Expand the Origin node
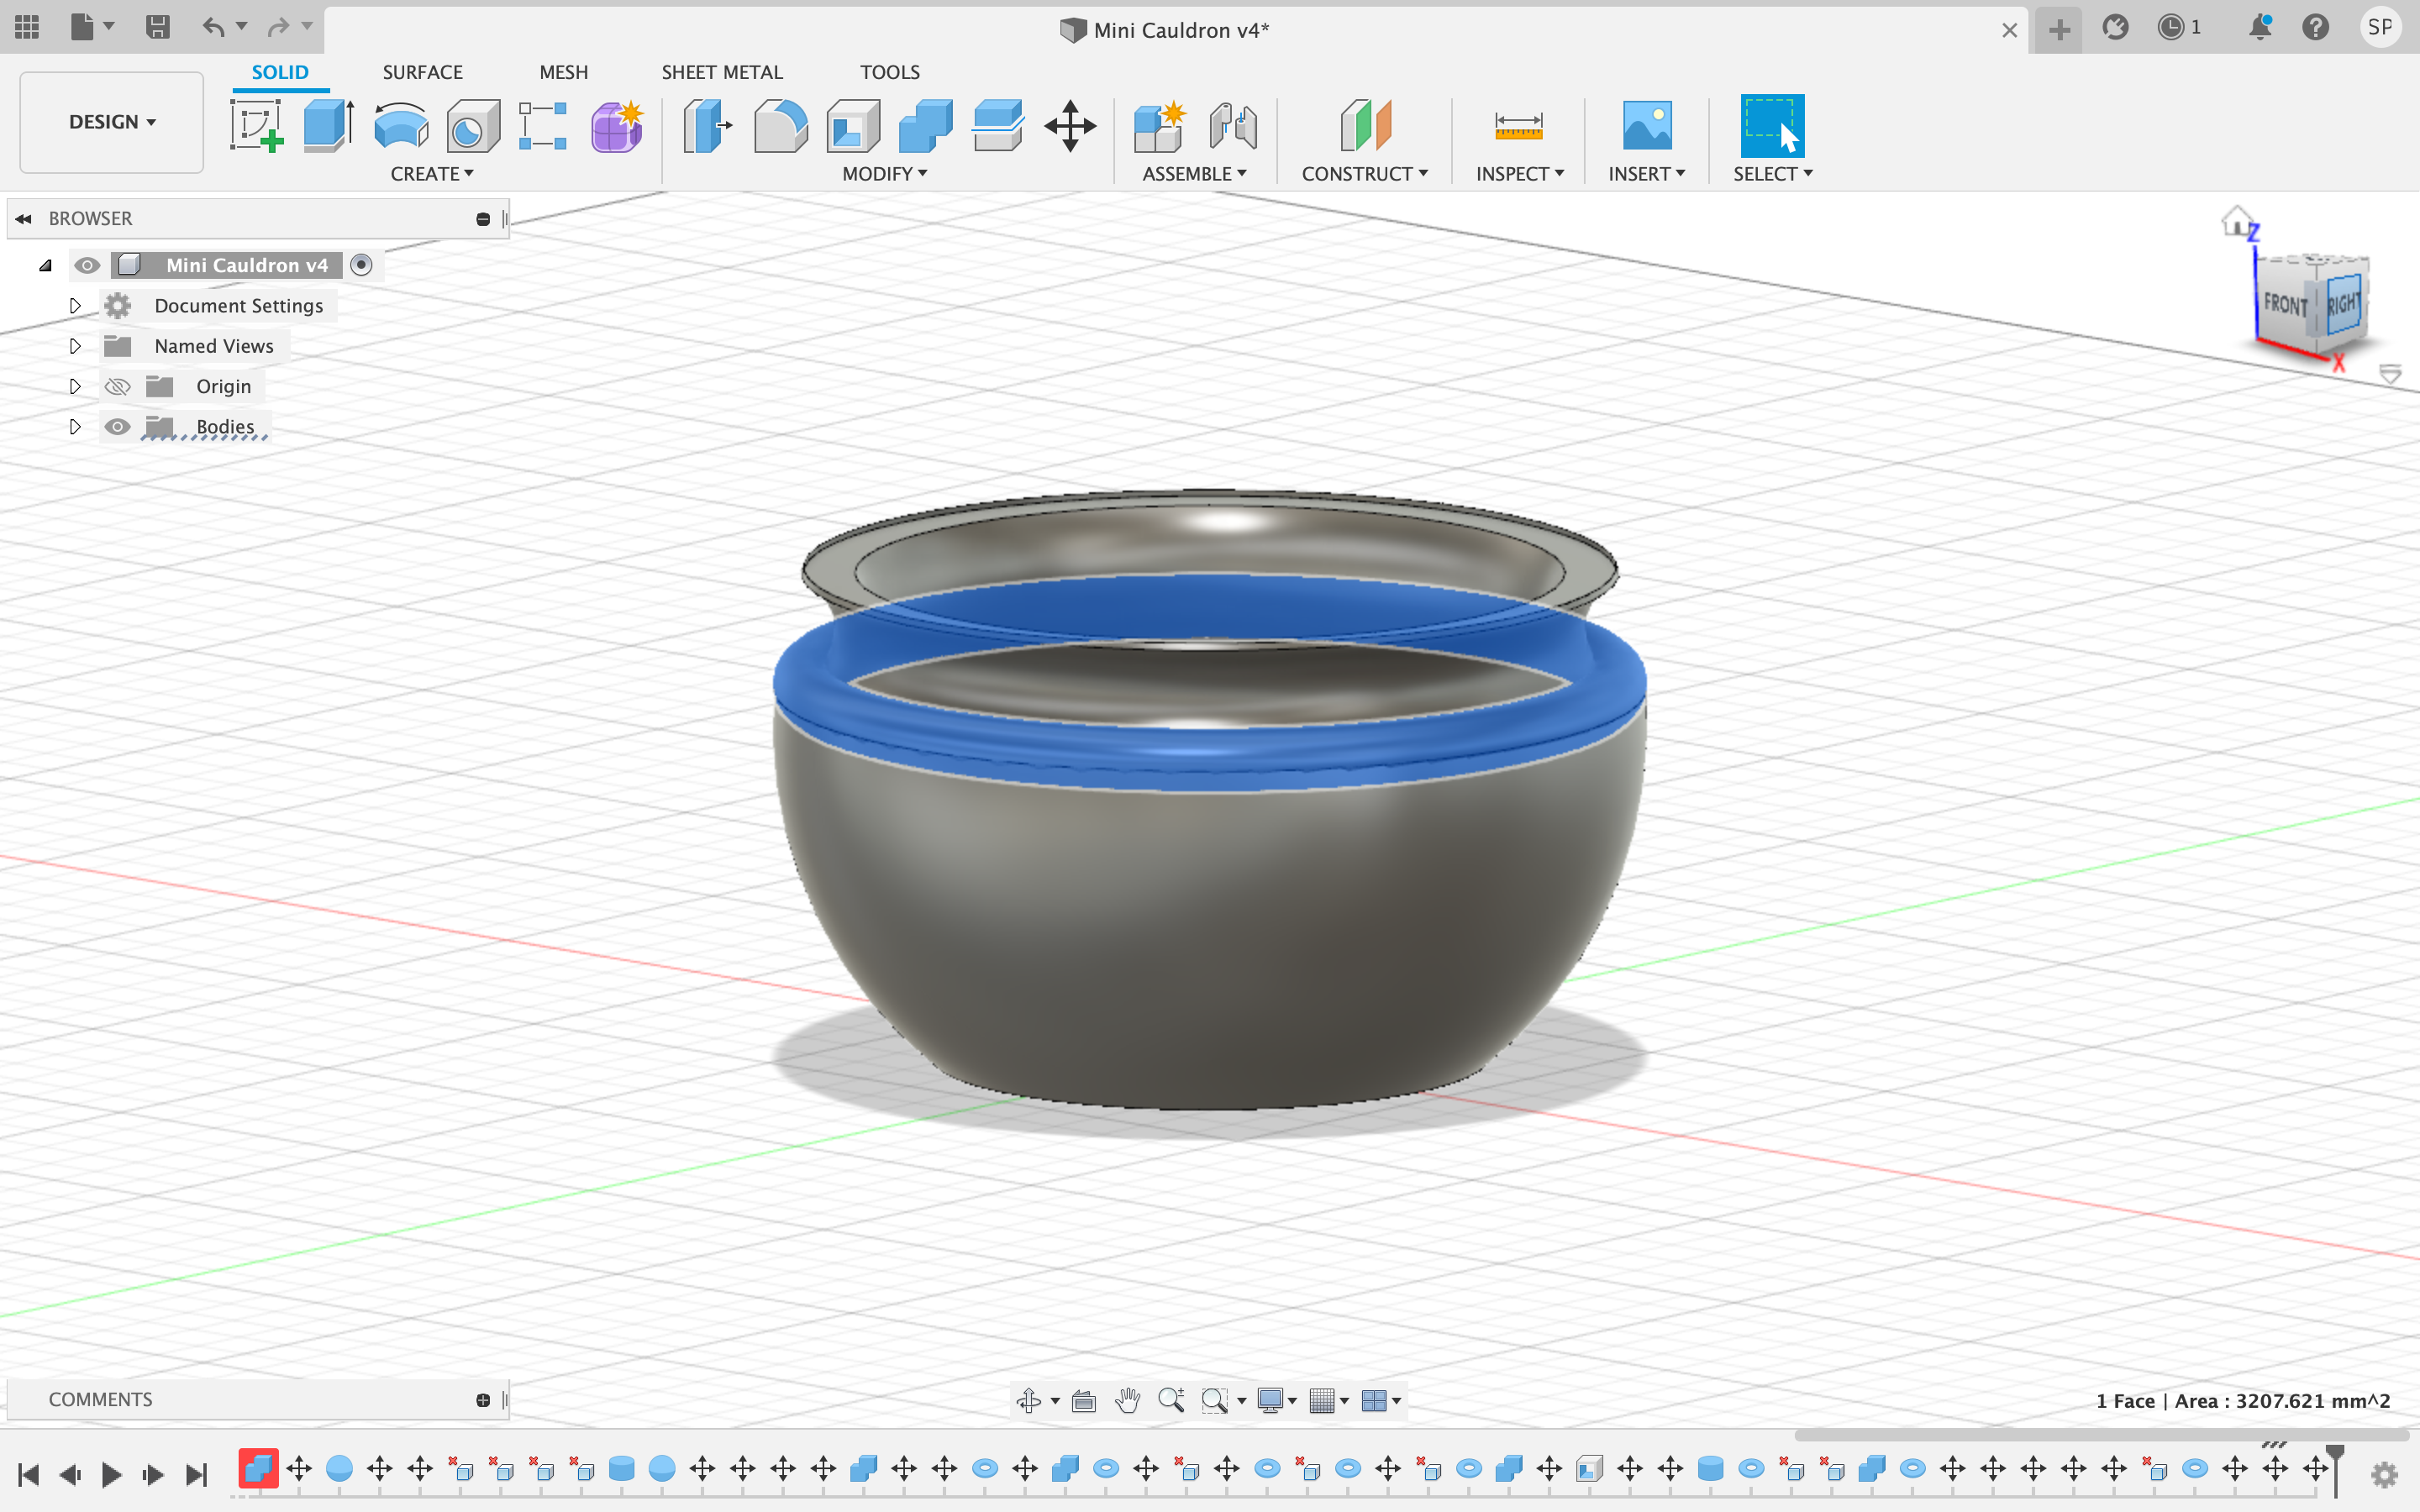 75,386
